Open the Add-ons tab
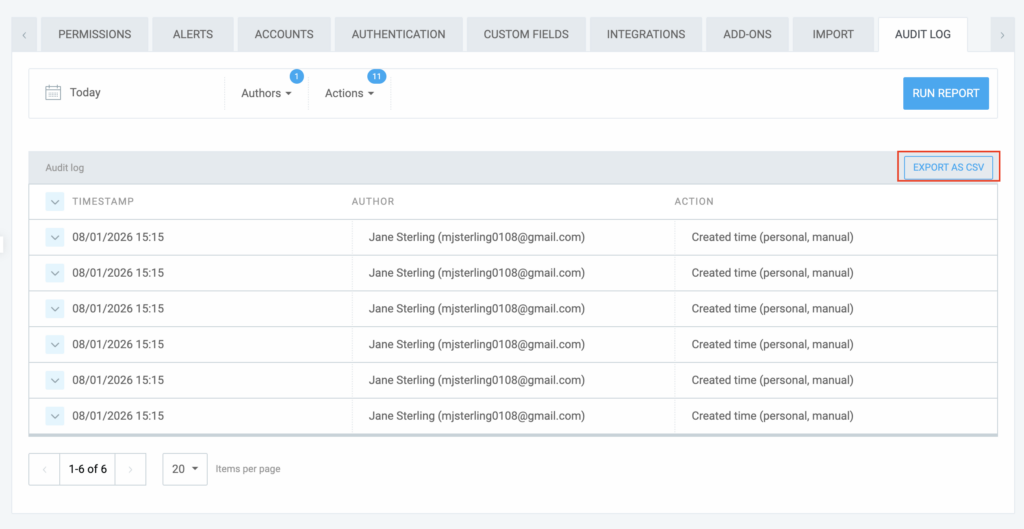This screenshot has height=529, width=1024. 747,34
